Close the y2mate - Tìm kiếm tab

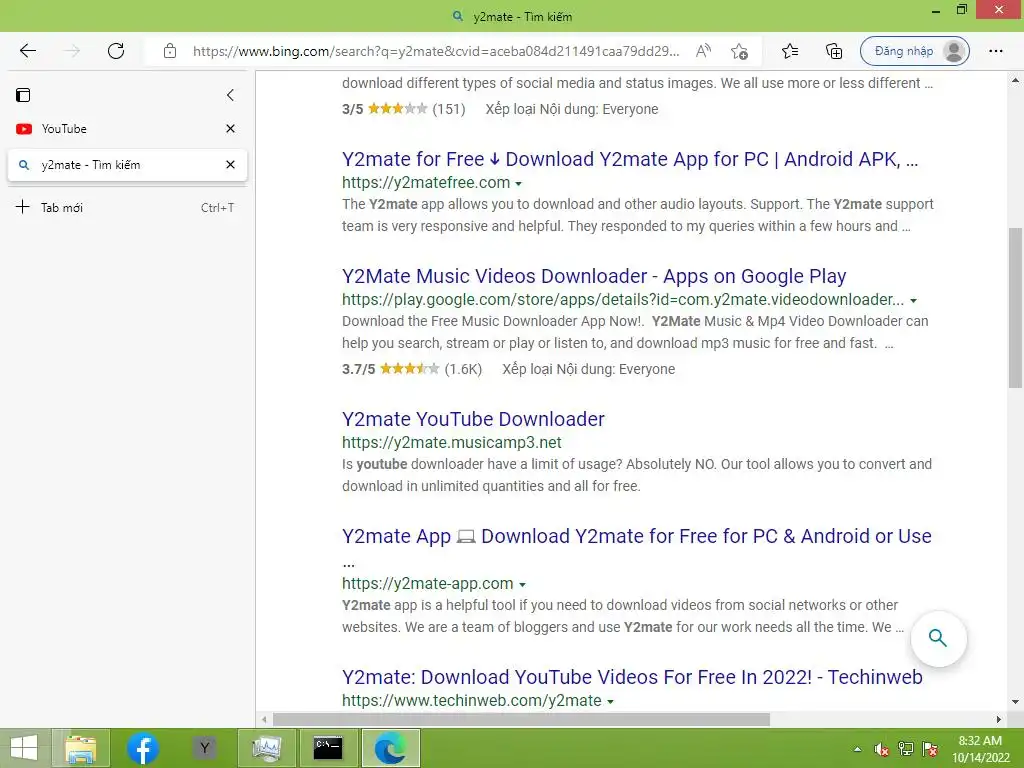(230, 165)
